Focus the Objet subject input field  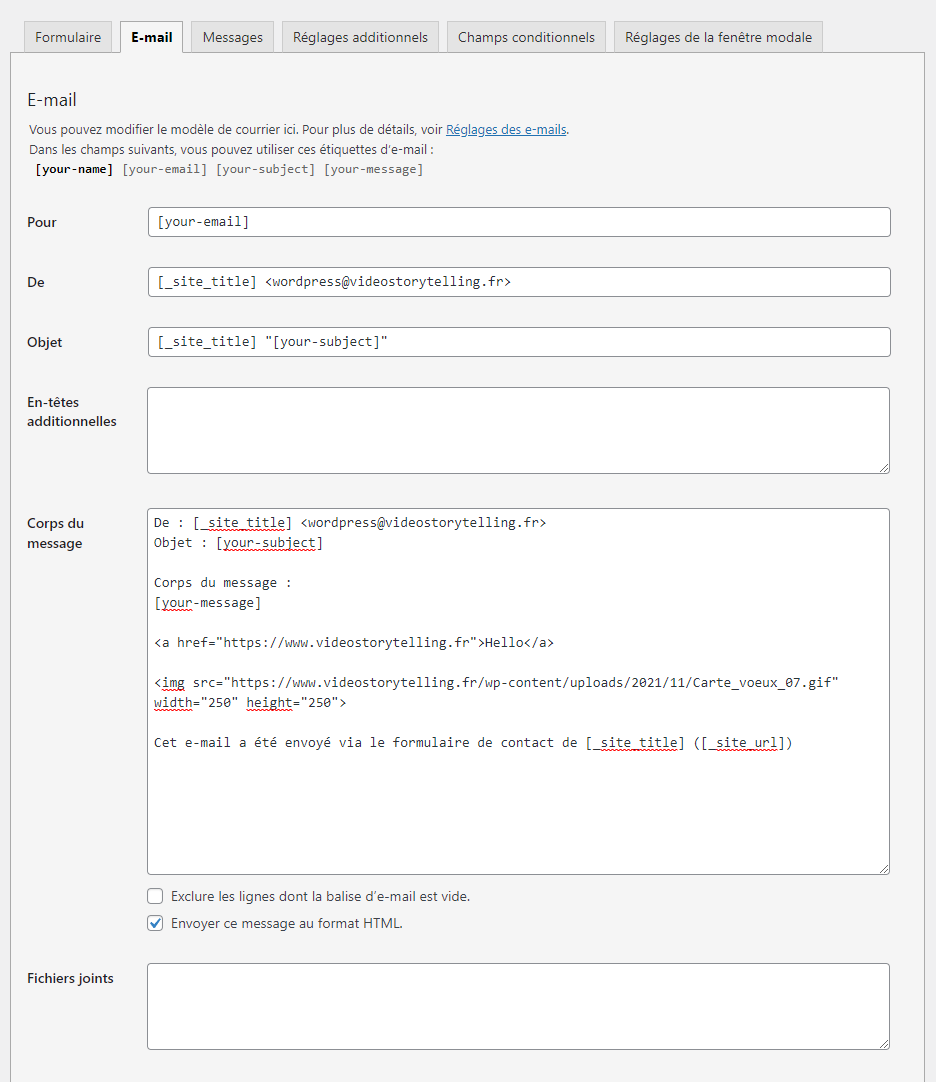pyautogui.click(x=519, y=342)
